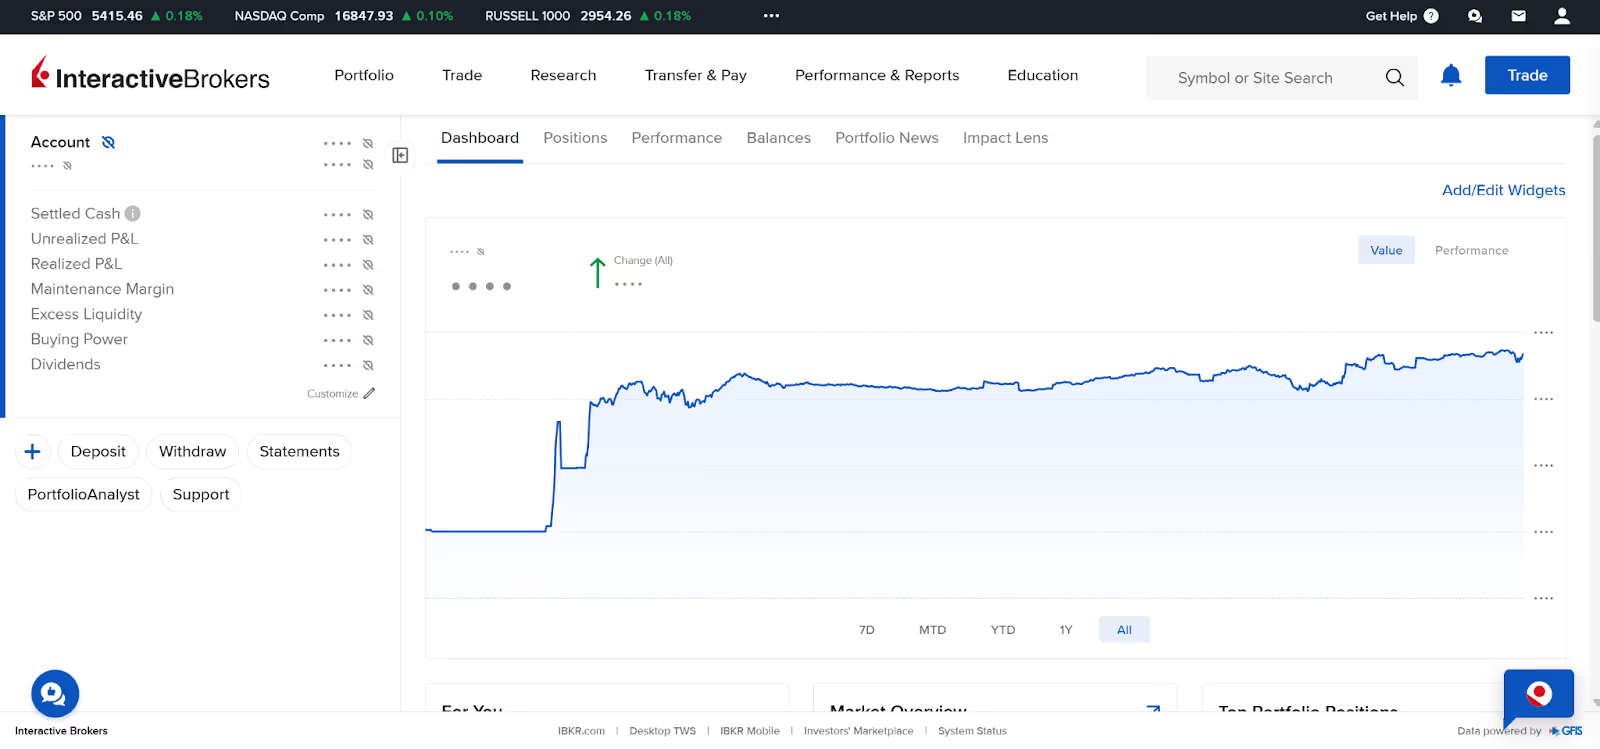This screenshot has width=1600, height=749.
Task: Reveal the Unrealized P&L hidden value
Action: coord(368,240)
